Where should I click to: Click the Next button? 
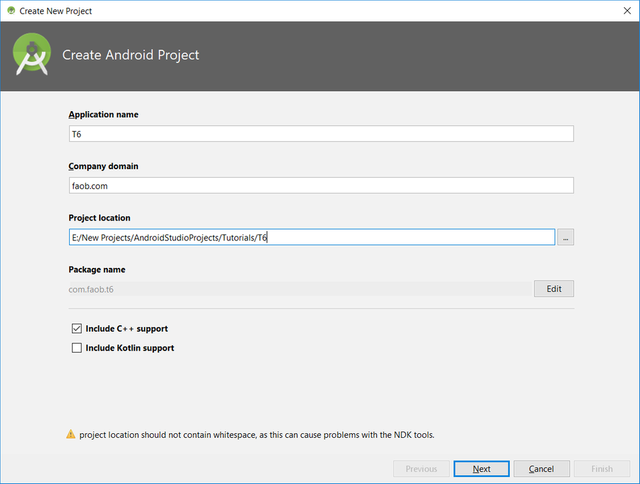point(482,469)
